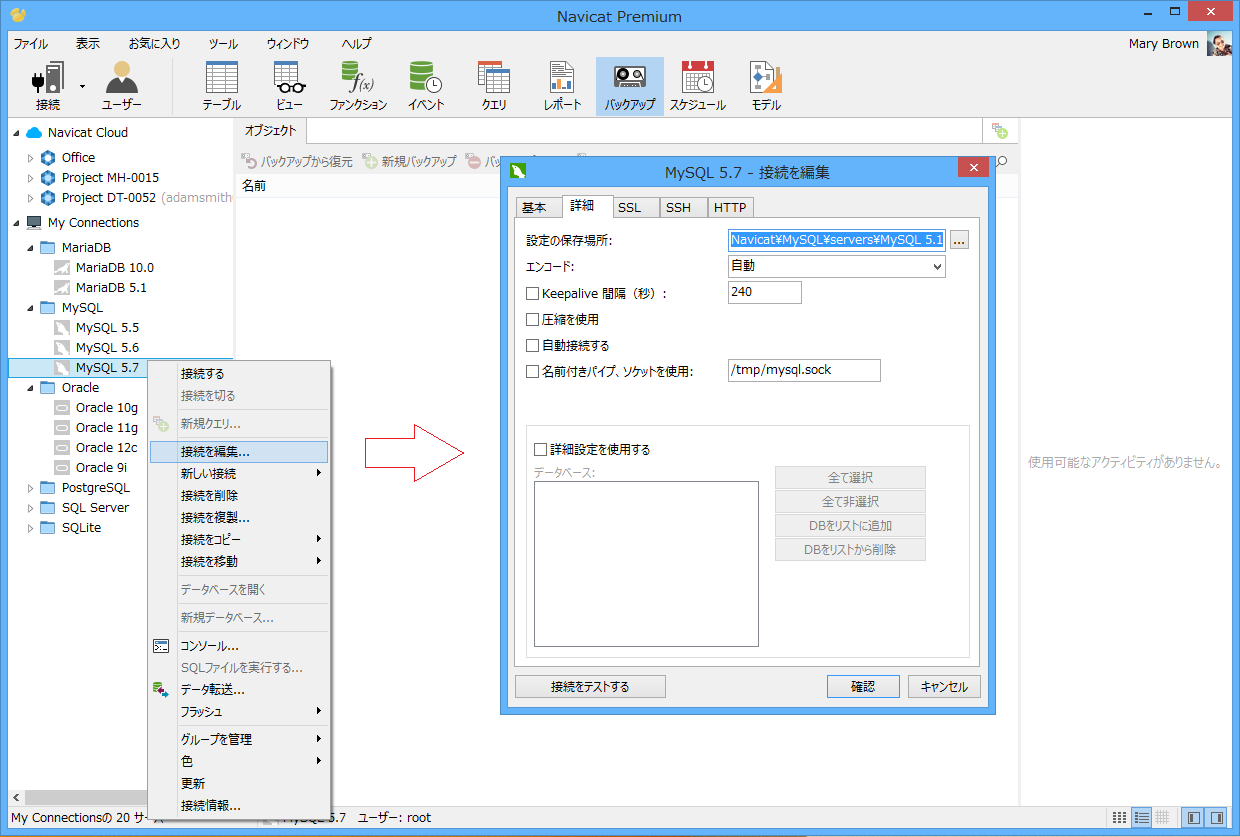Click the green-plus icon right of the オブジェクト tab bar
The height and width of the screenshot is (837, 1240).
tap(999, 131)
